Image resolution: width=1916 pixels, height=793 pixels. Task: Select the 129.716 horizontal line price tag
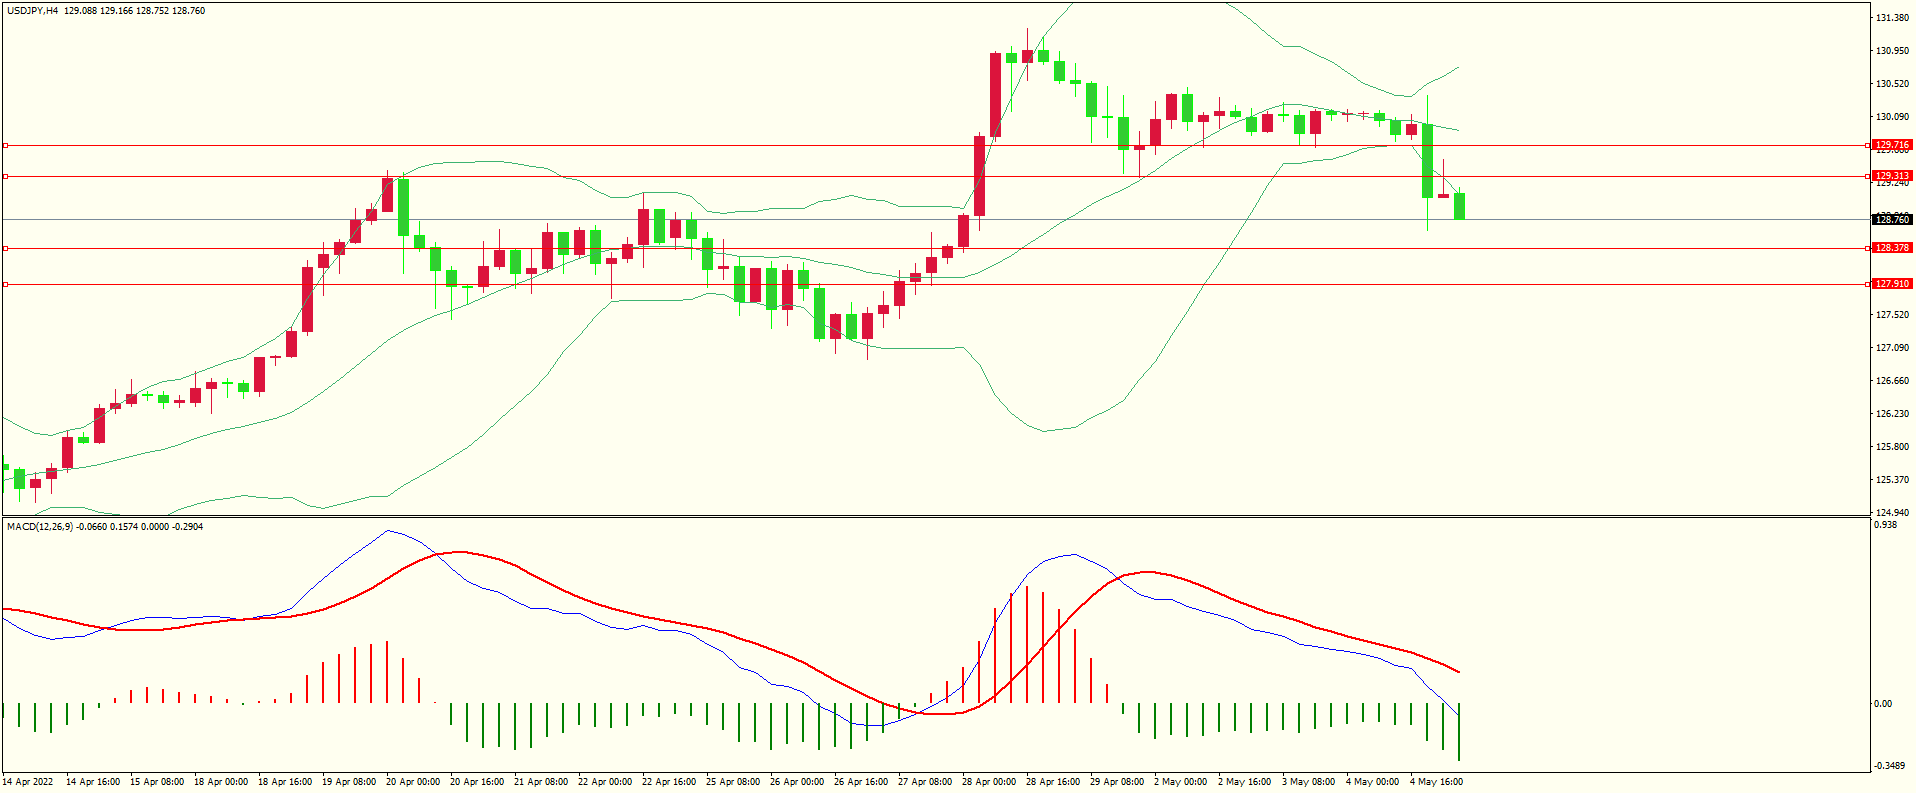(1892, 145)
